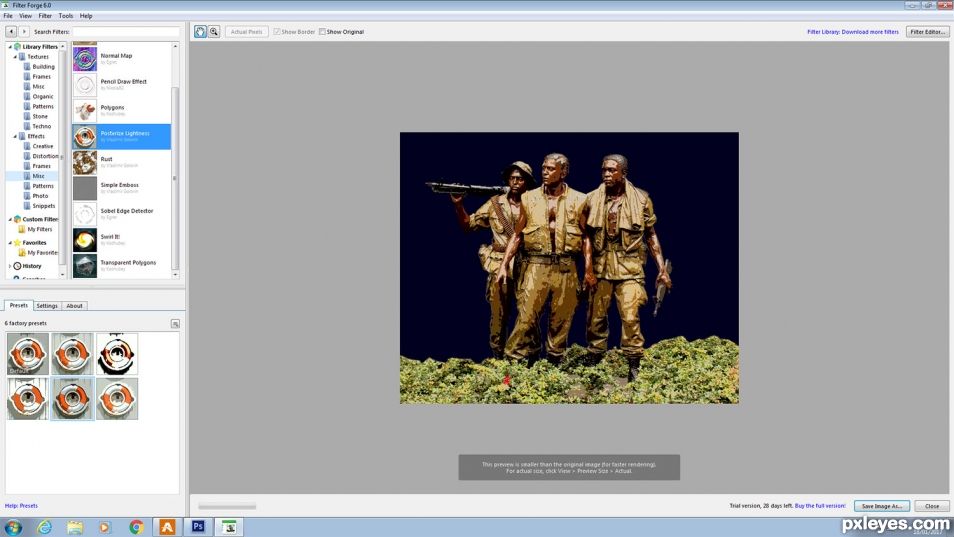Collapse the Favorites tree node
The image size is (954, 537).
pyautogui.click(x=10, y=243)
